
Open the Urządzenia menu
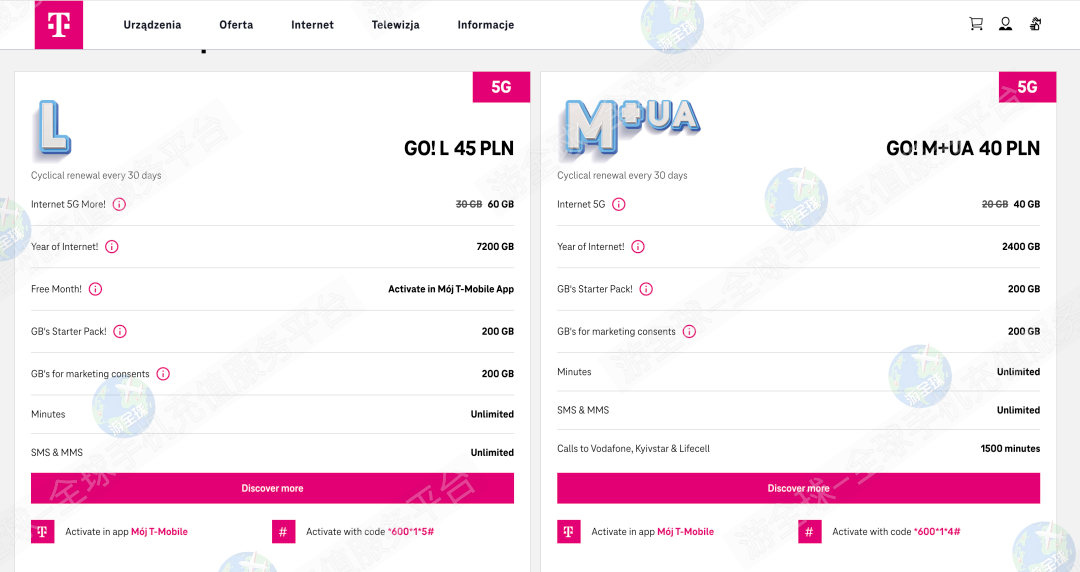[152, 25]
